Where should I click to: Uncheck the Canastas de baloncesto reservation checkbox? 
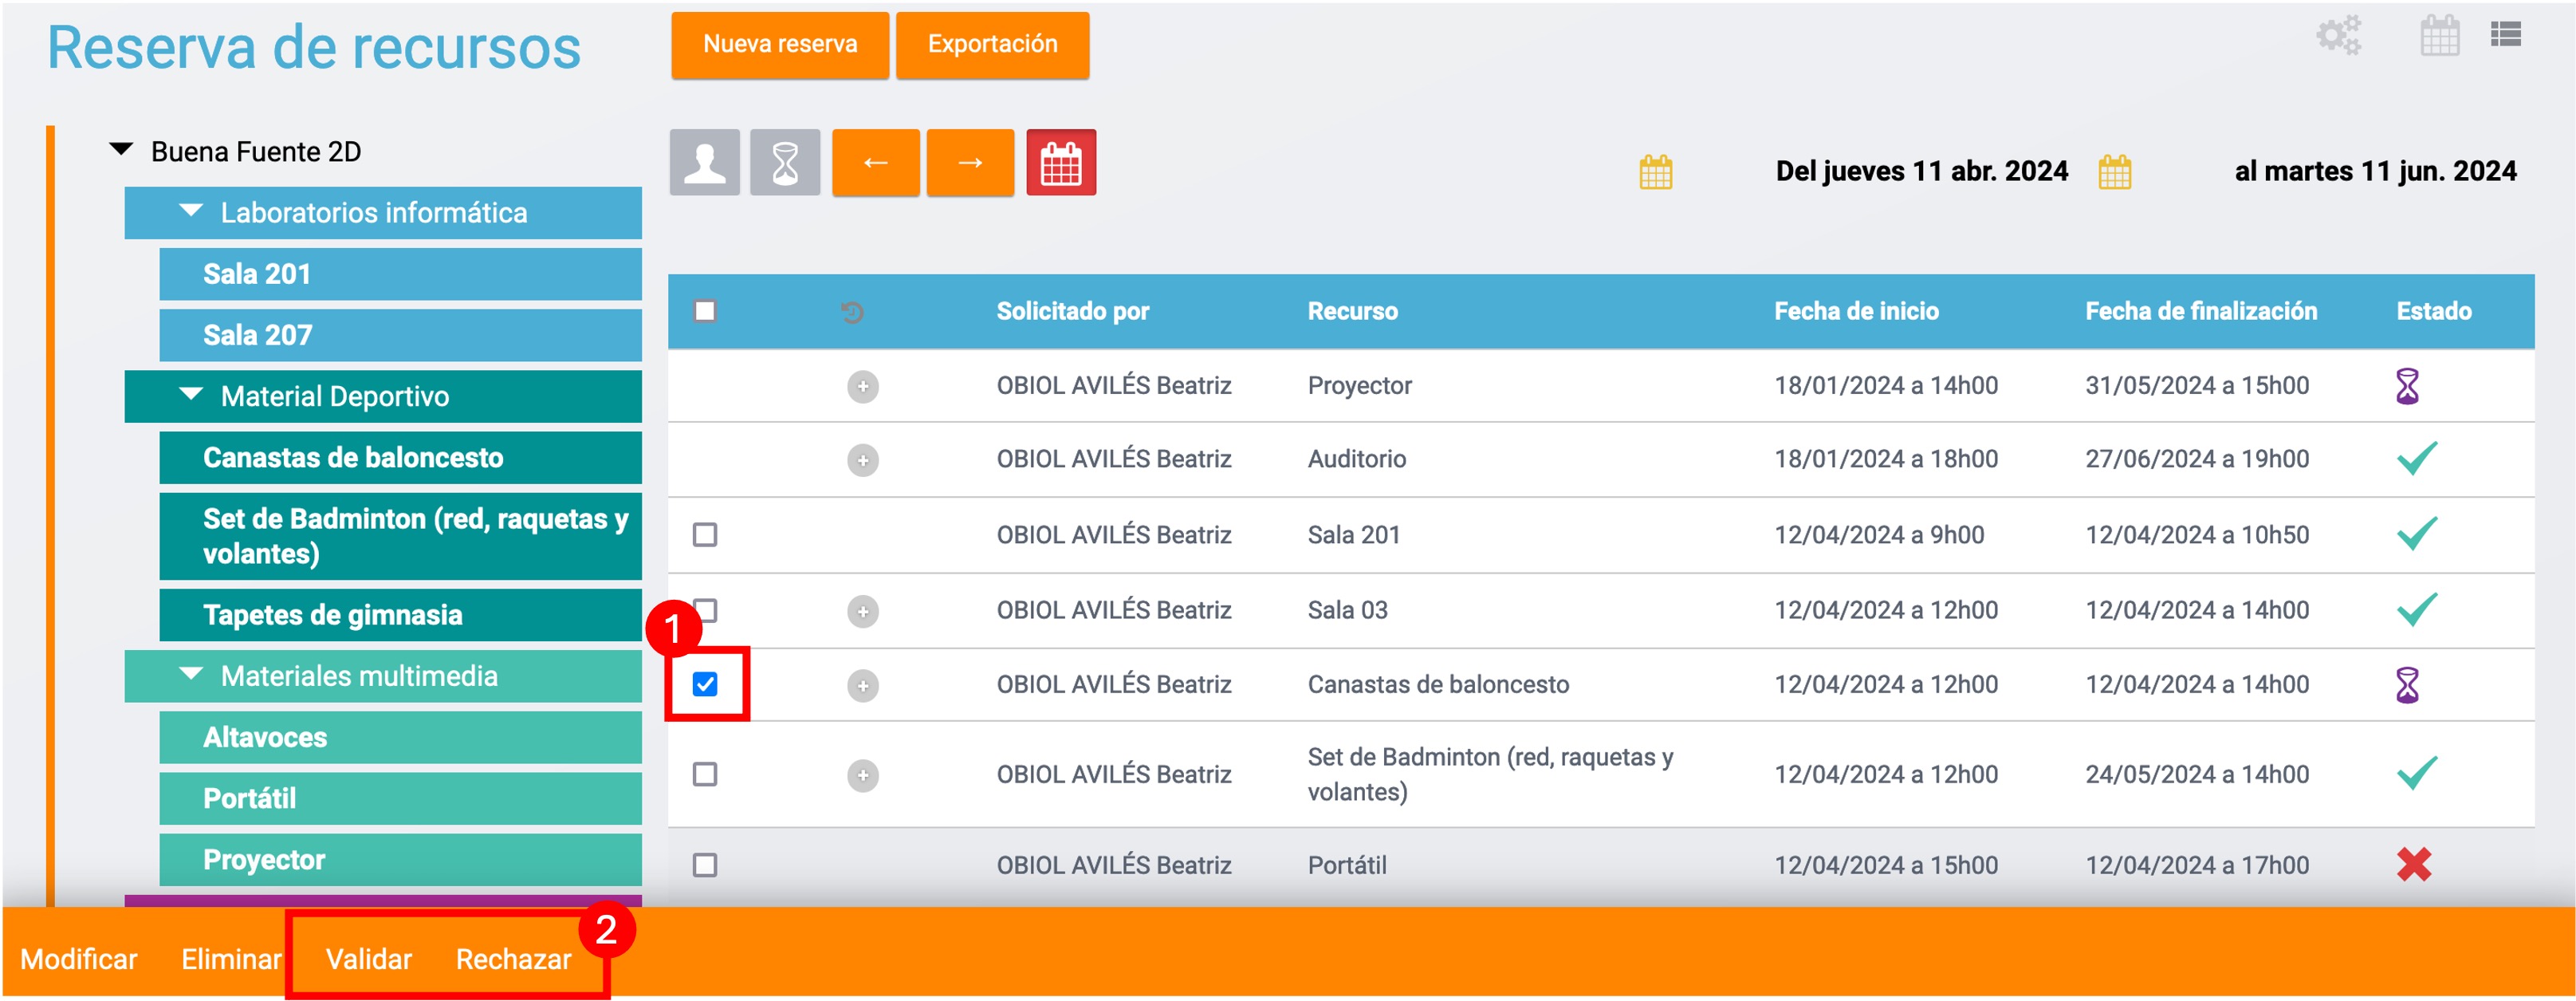coord(705,684)
